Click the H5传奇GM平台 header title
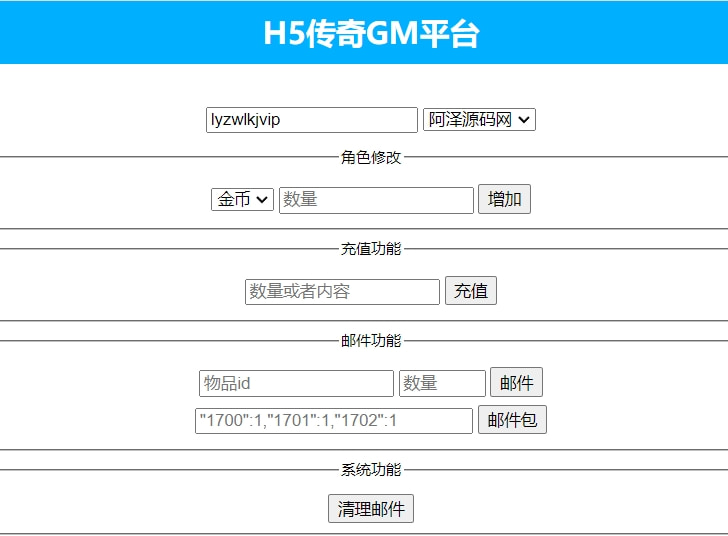This screenshot has width=728, height=536. [x=371, y=33]
